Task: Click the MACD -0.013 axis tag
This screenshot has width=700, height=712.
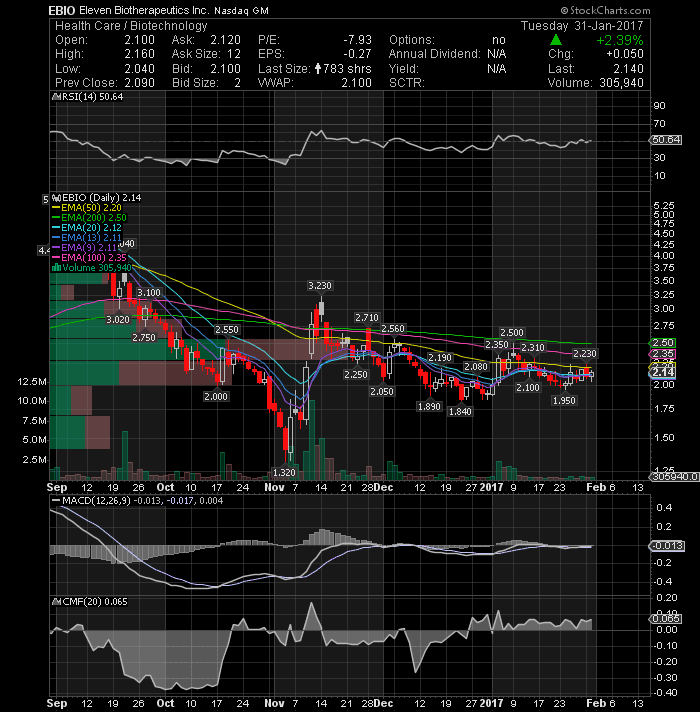Action: 667,546
